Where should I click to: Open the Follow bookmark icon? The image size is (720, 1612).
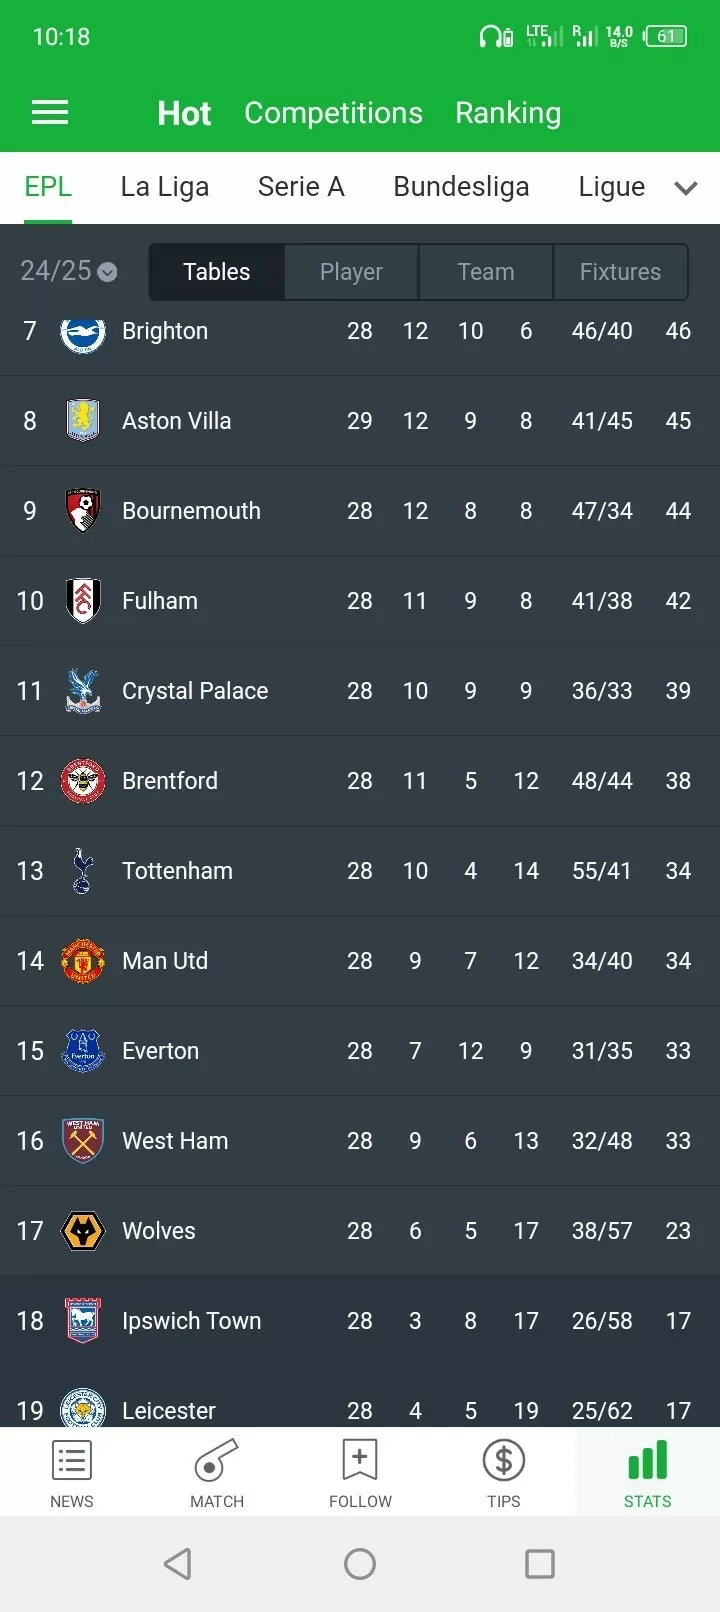(360, 1461)
